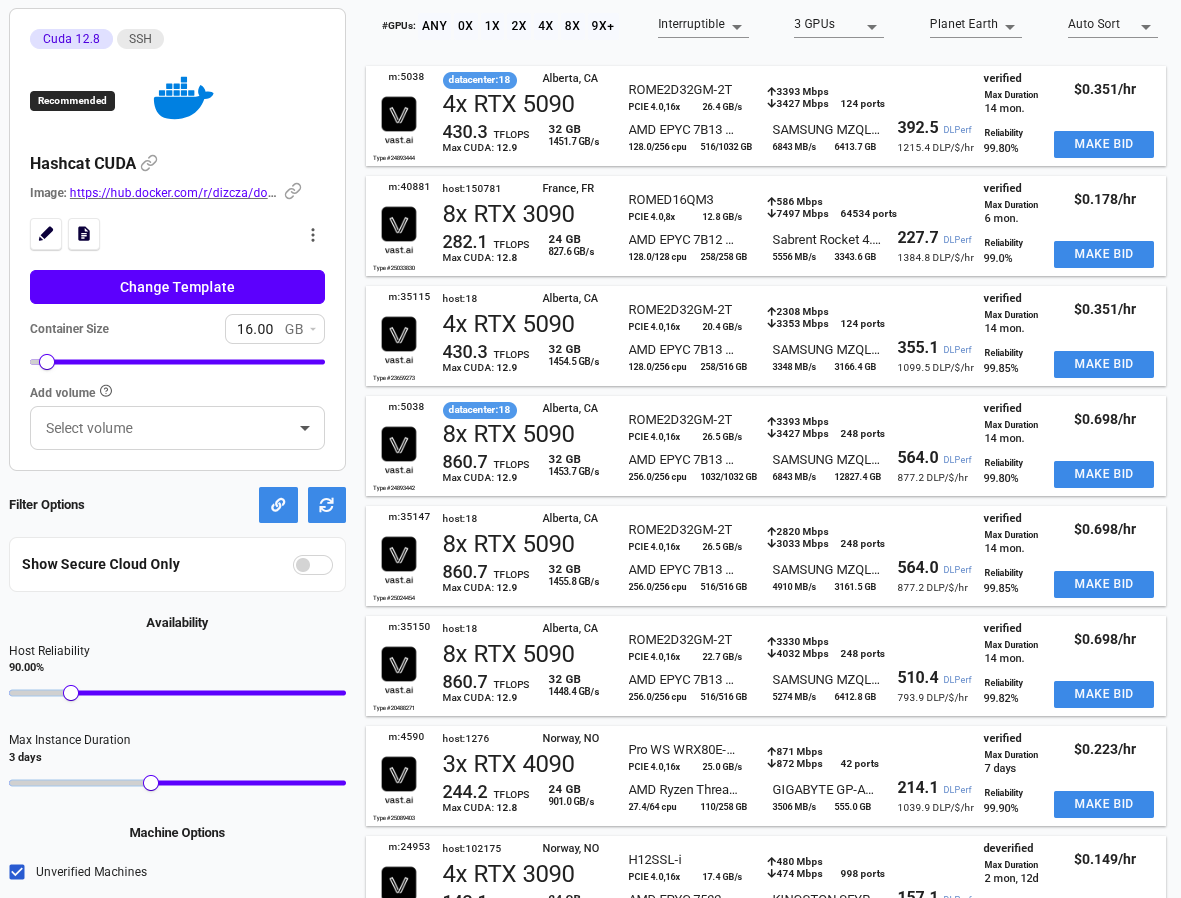Open the GB container size unit dropdown
The image size is (1181, 898).
click(x=301, y=329)
